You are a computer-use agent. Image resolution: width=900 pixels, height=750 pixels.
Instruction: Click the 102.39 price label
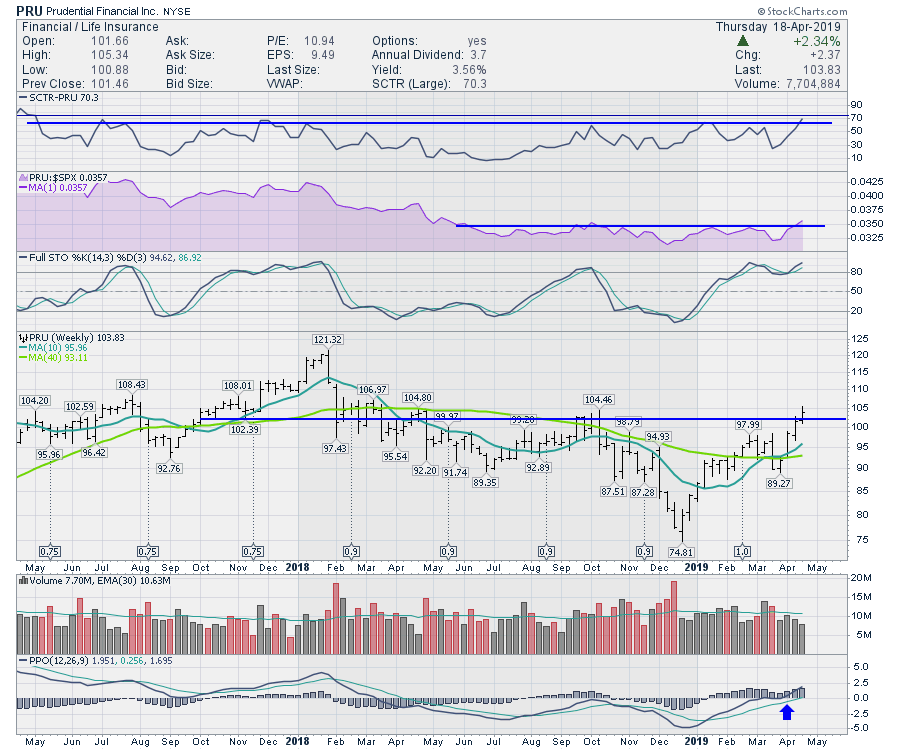[x=245, y=429]
